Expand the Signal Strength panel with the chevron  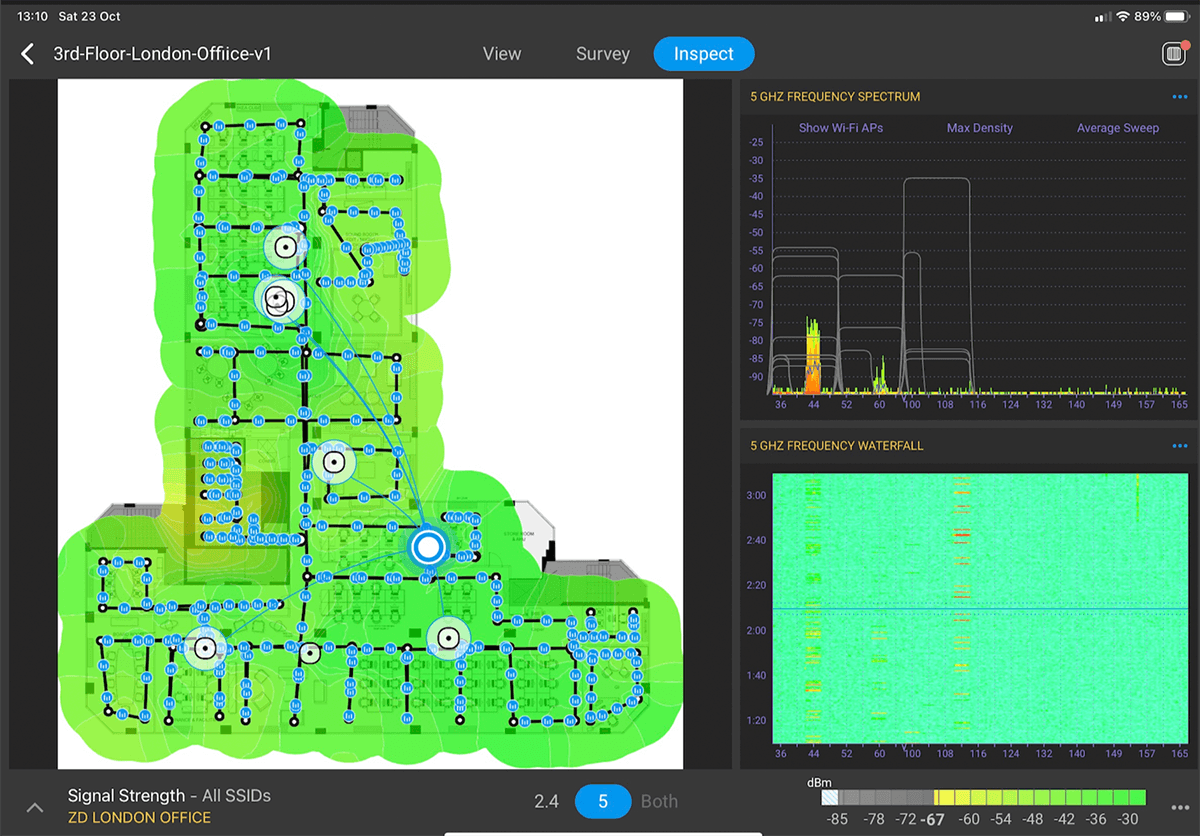(34, 807)
